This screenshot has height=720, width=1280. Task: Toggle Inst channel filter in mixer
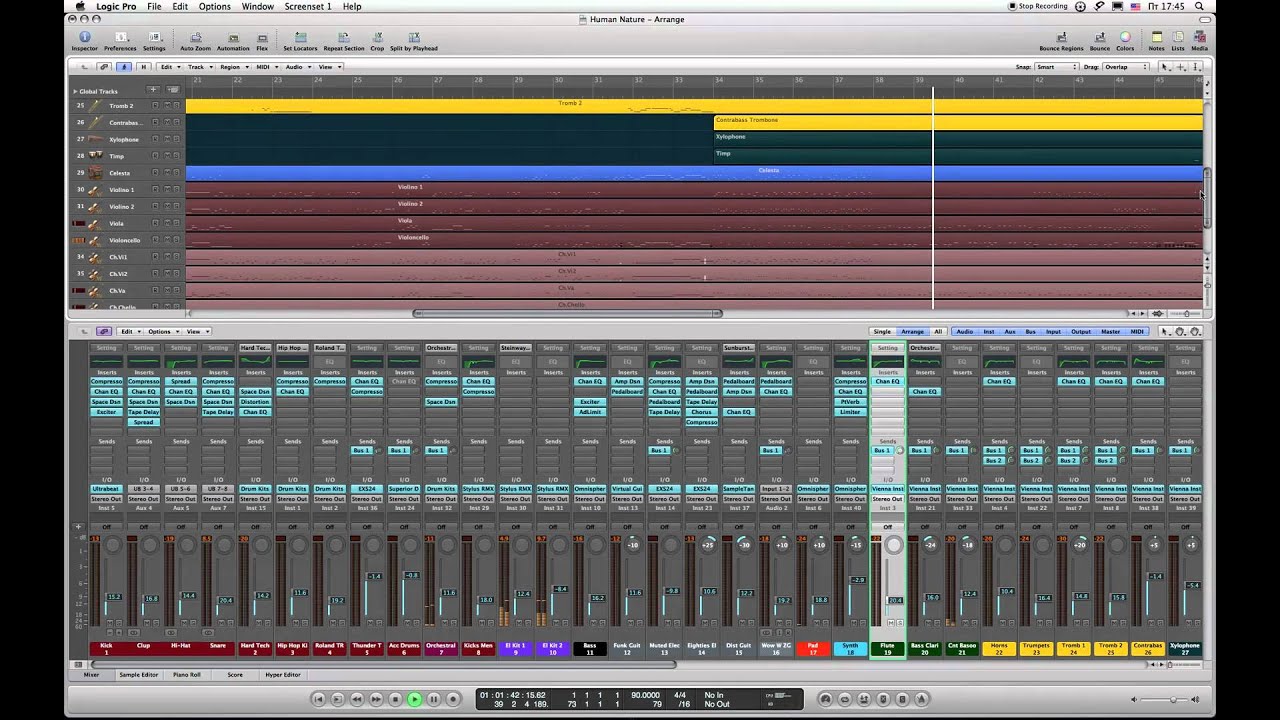(989, 331)
